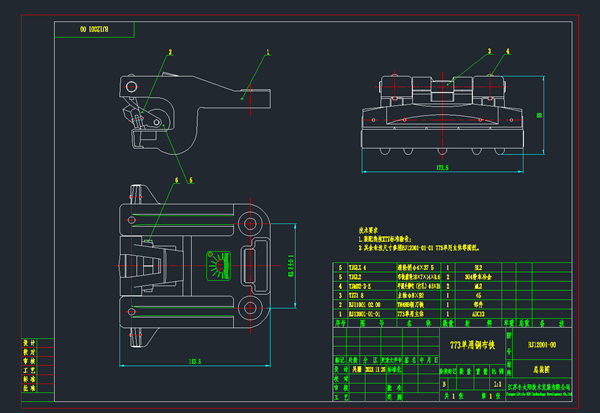Click the 1:1 scale cell

point(497,384)
